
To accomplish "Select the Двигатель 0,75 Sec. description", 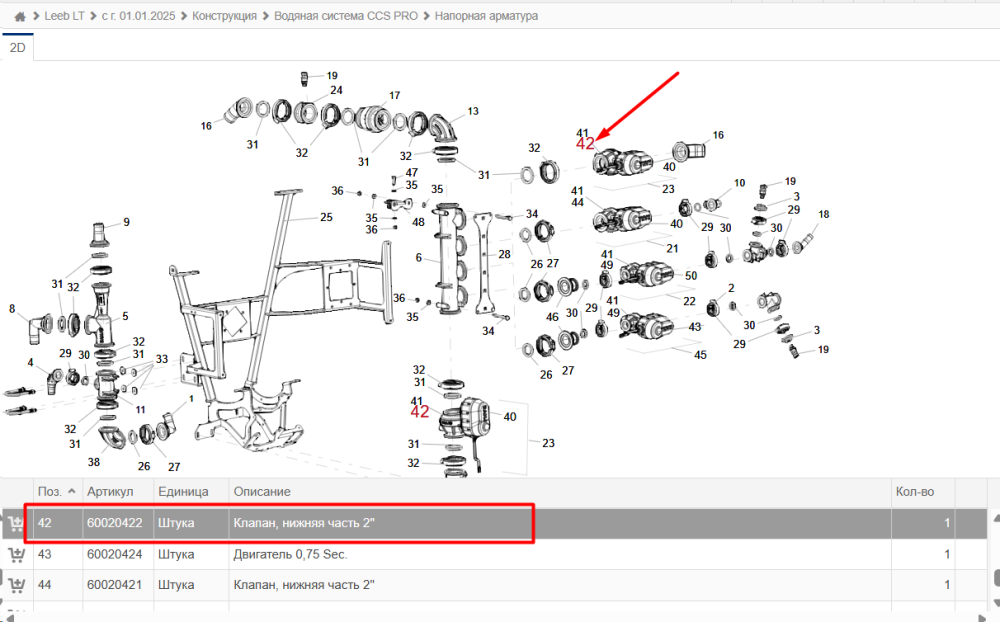I will [x=290, y=554].
